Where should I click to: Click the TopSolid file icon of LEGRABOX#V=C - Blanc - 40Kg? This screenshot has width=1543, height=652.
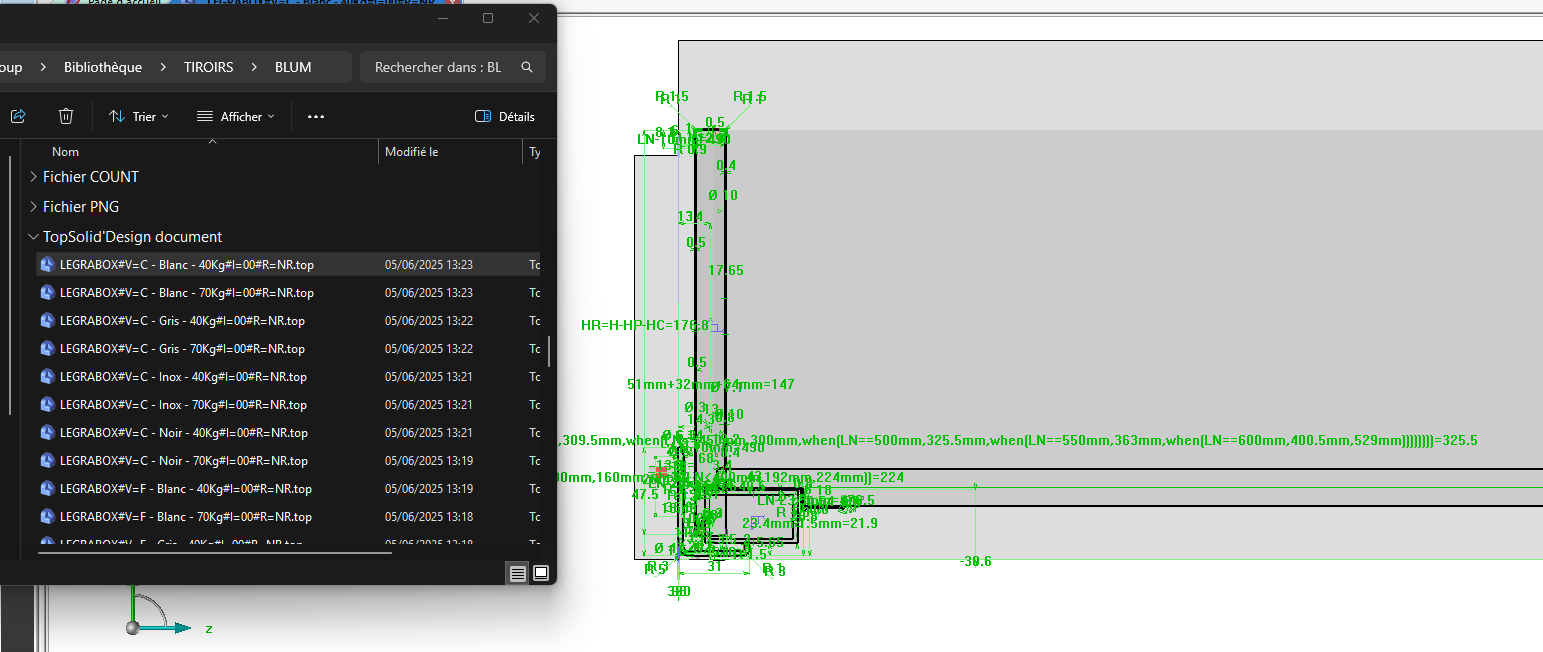tap(47, 265)
